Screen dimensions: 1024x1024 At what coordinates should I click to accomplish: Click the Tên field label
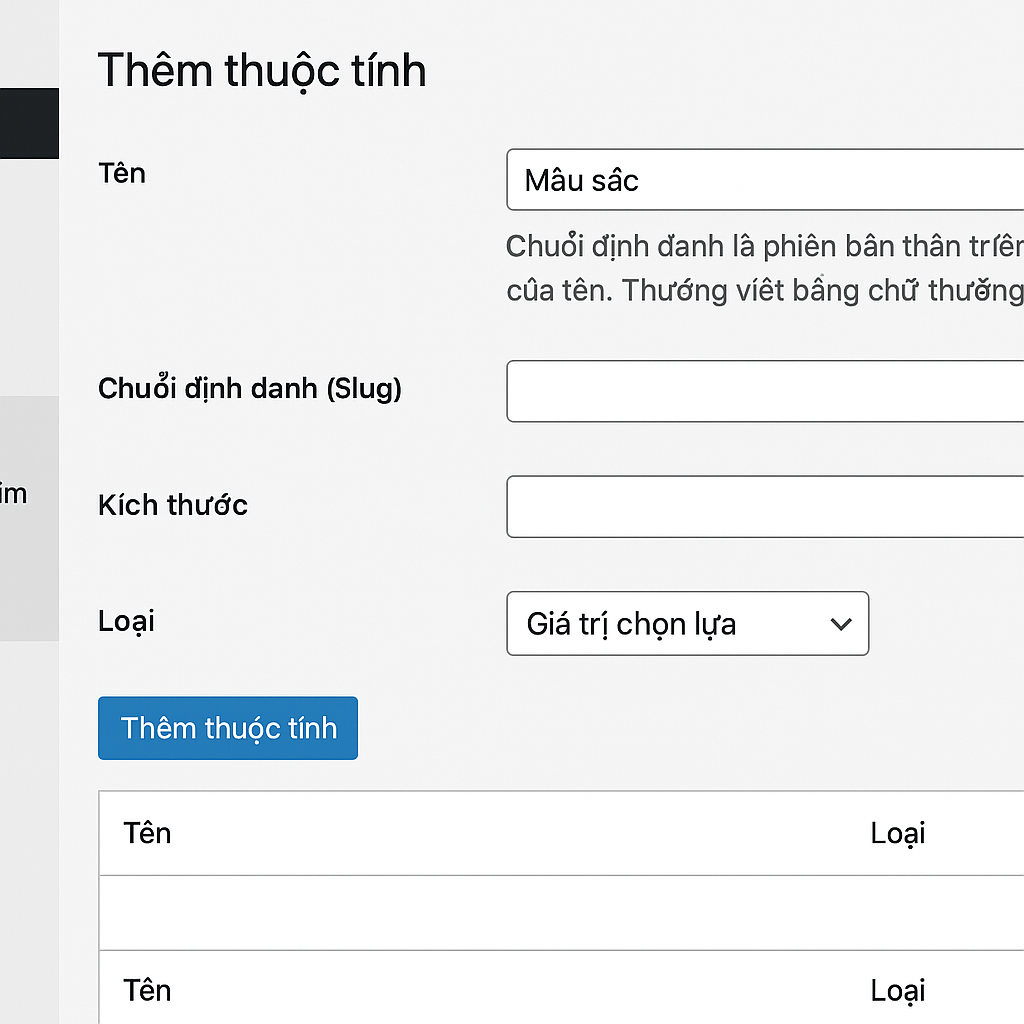click(121, 173)
